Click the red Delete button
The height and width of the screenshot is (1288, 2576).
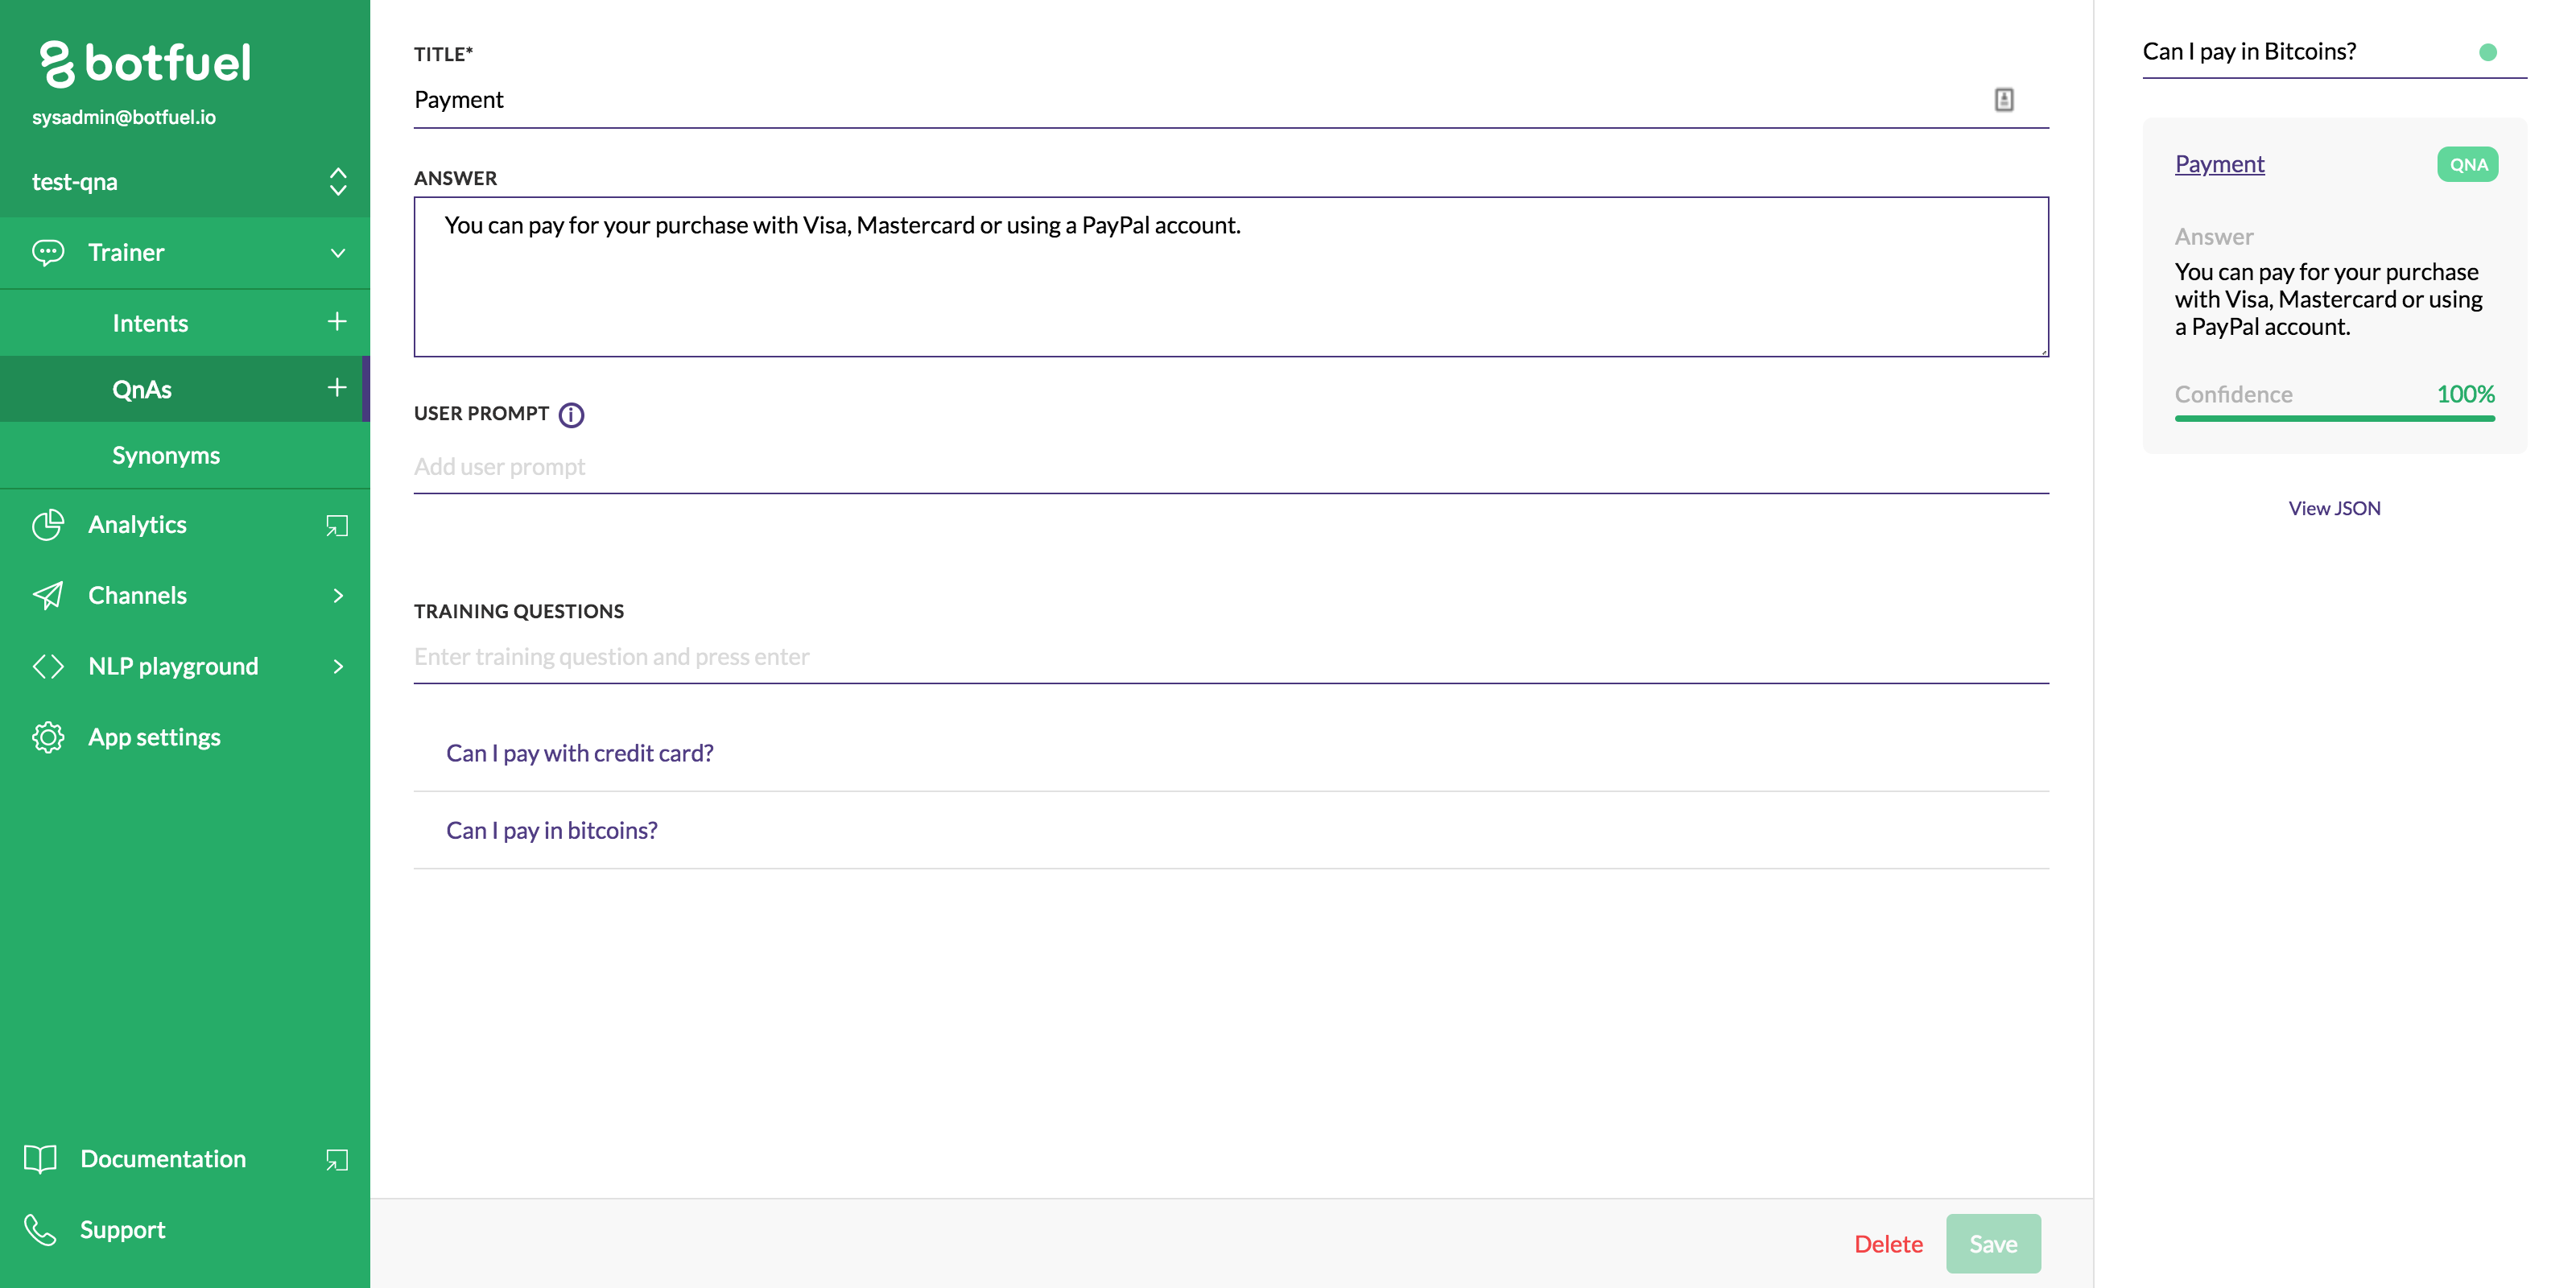1888,1244
